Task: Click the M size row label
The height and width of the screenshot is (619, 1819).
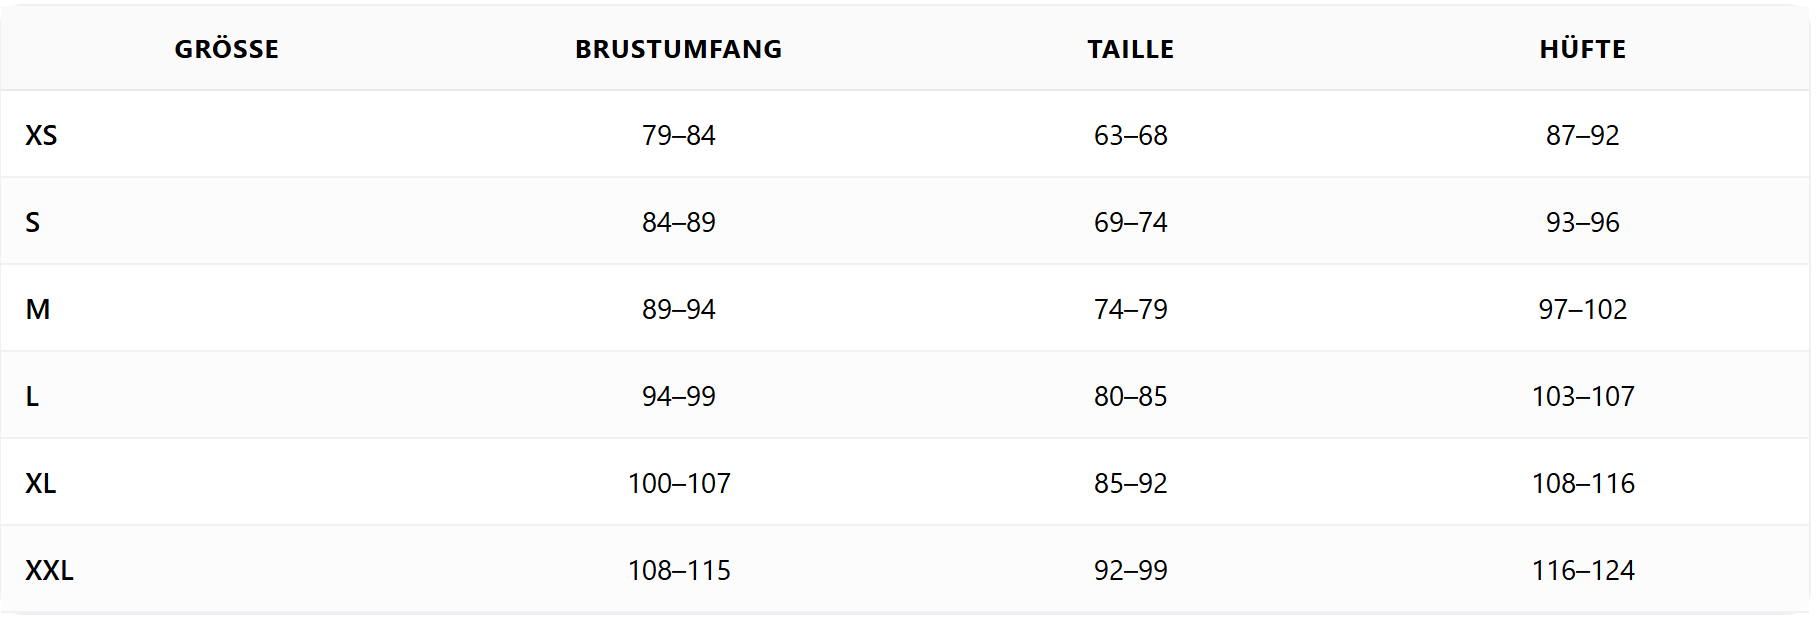Action: point(38,309)
